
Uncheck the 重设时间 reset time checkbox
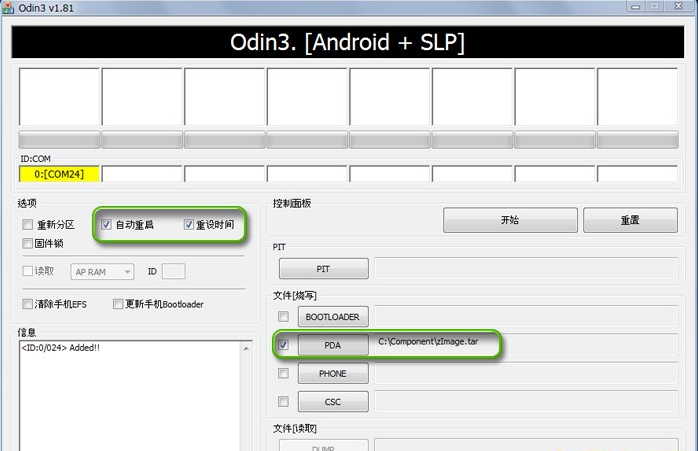coord(189,224)
